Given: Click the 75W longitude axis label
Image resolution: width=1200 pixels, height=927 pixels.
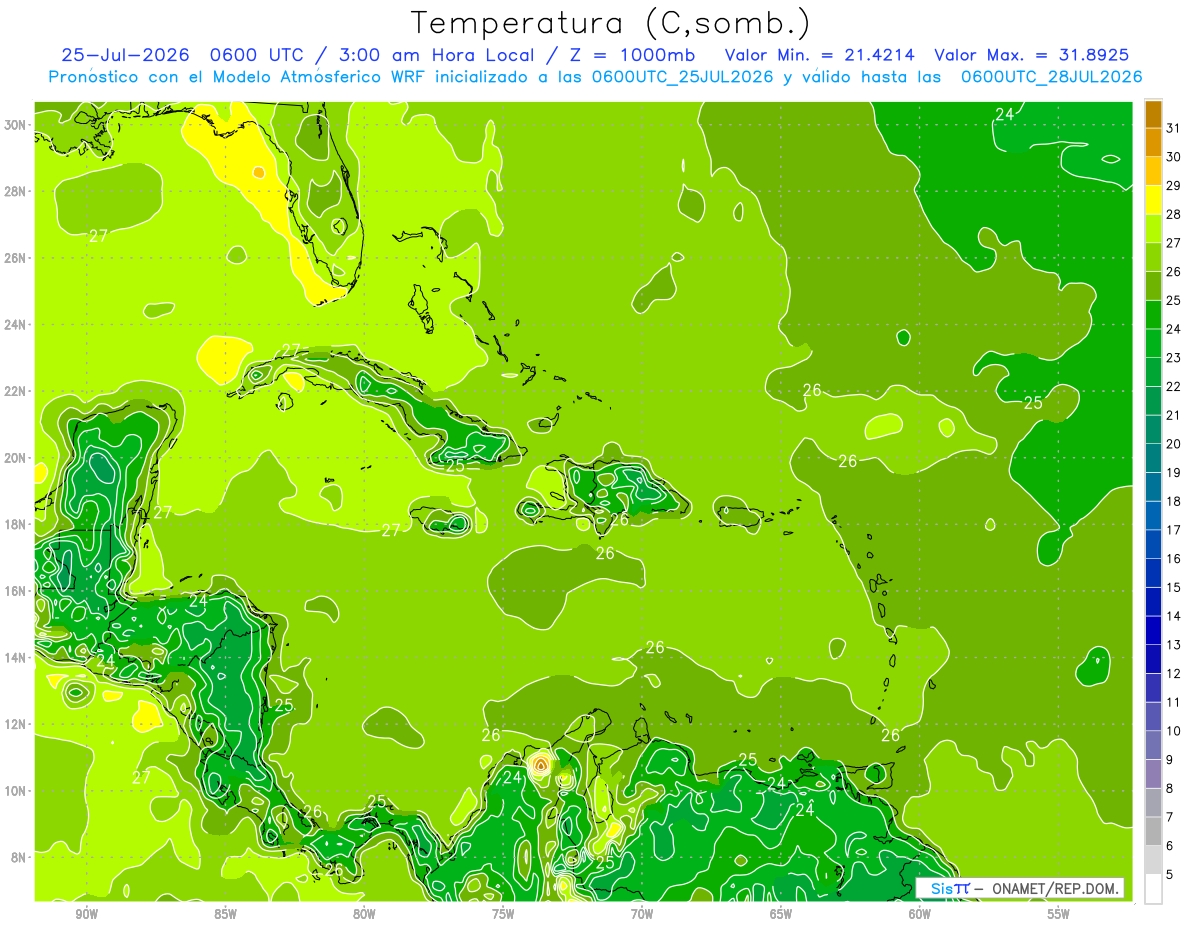Looking at the screenshot, I should pos(503,914).
